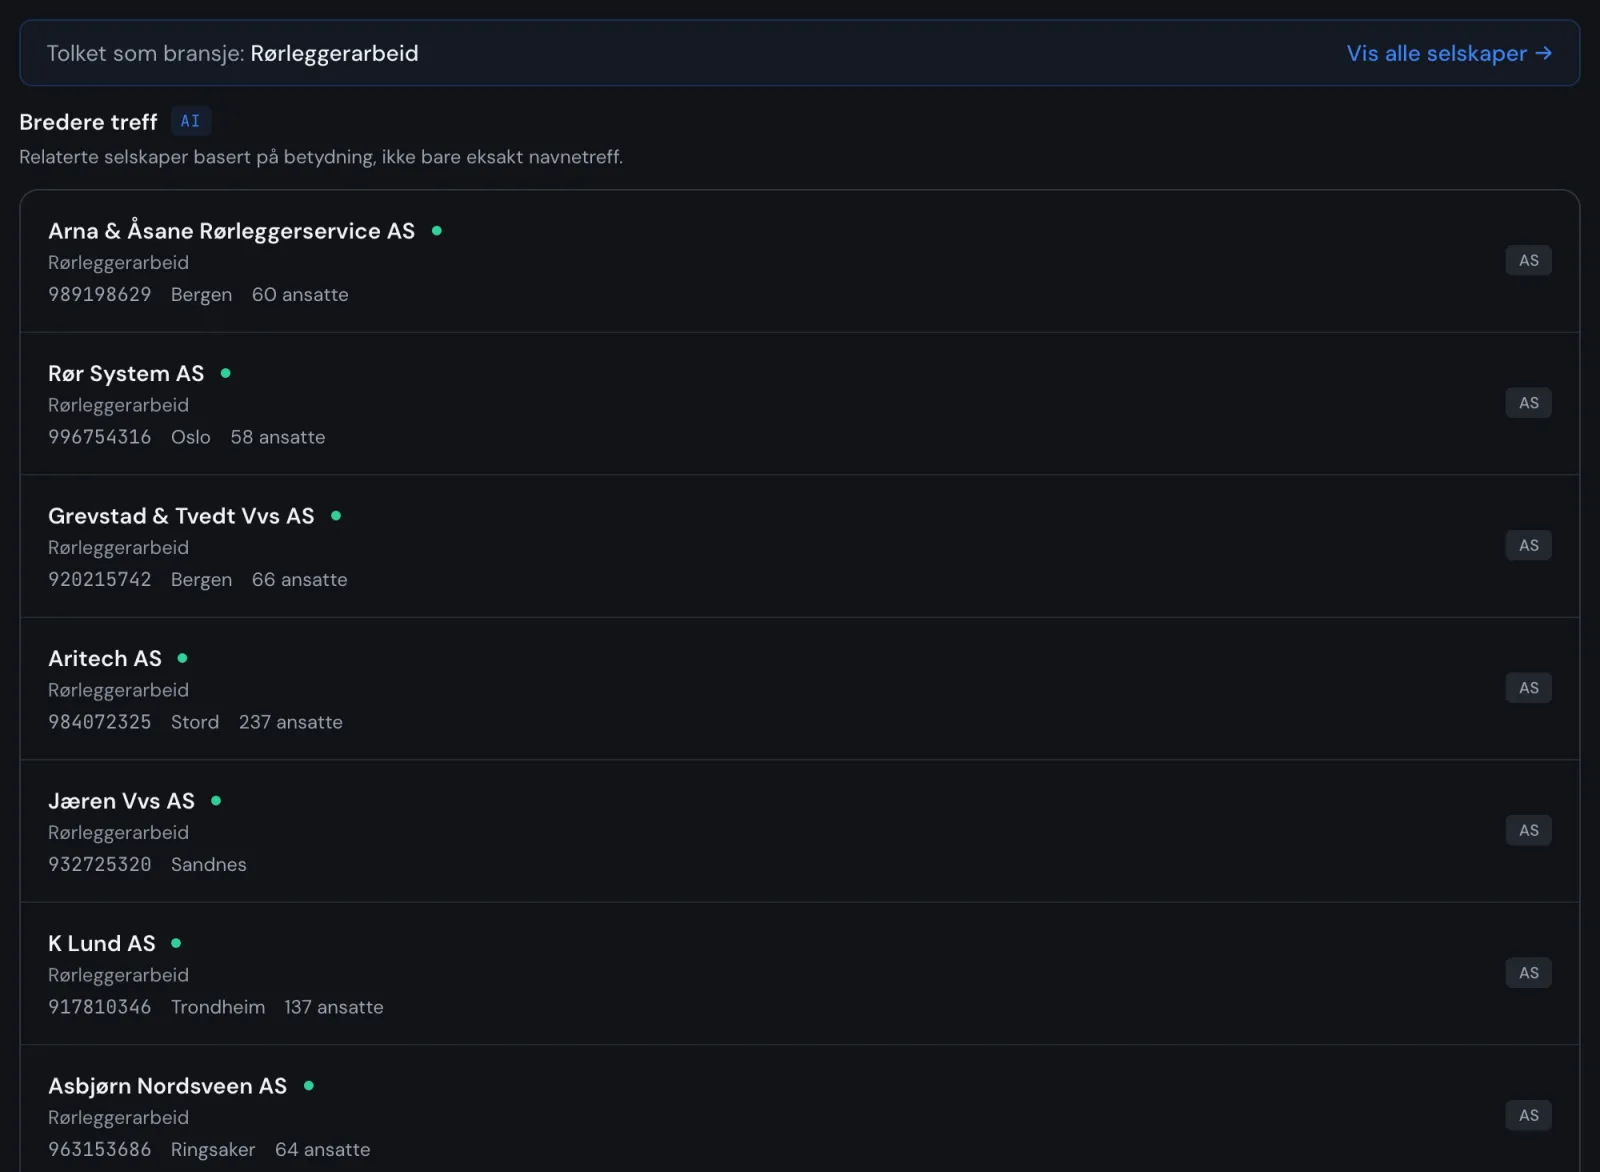The image size is (1600, 1172).
Task: Click the 64 ansatte employee count
Action: (x=323, y=1150)
